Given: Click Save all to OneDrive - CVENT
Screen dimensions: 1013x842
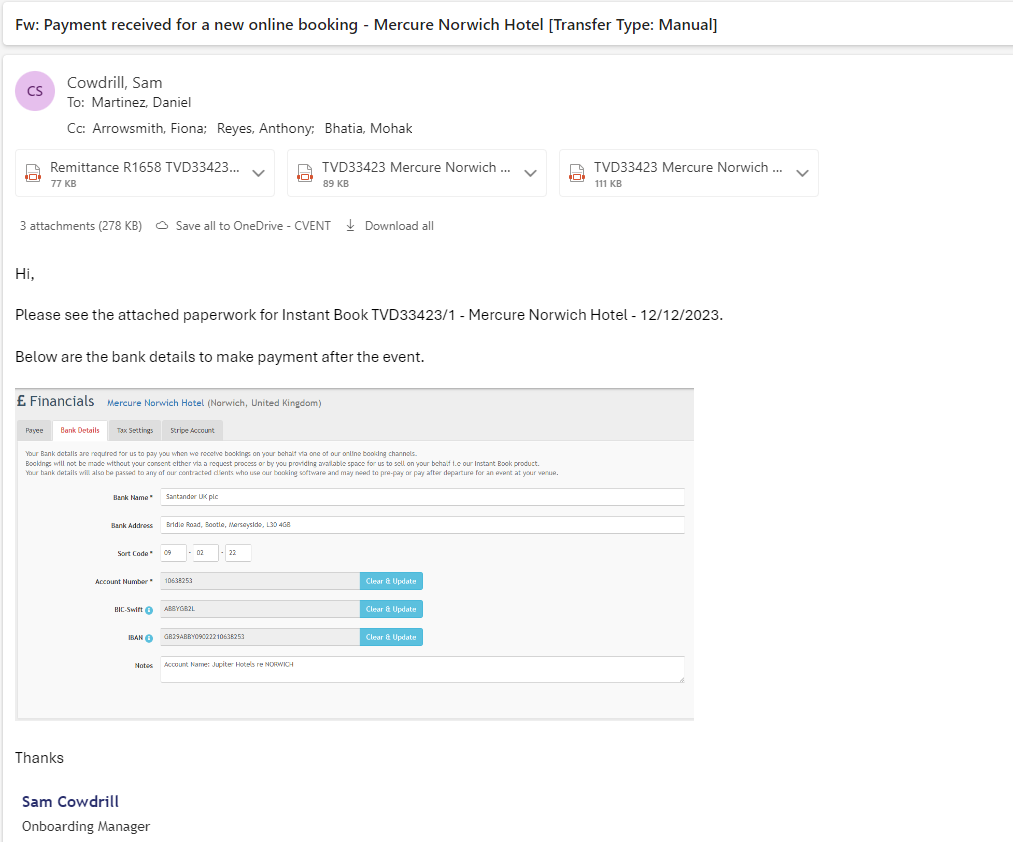Looking at the screenshot, I should (x=253, y=226).
